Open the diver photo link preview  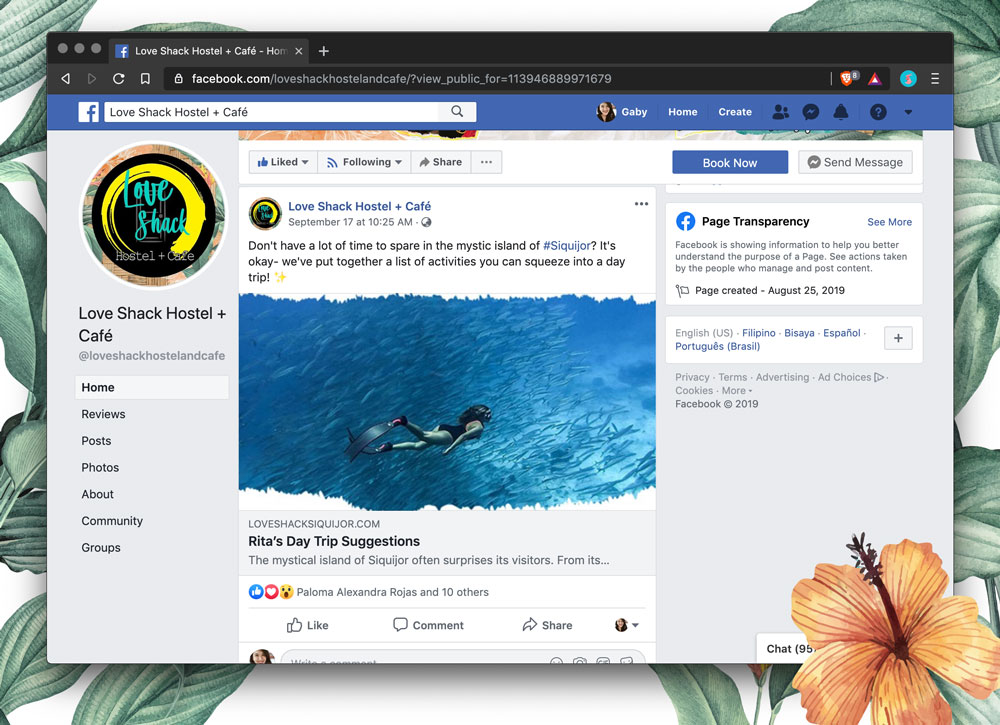447,402
